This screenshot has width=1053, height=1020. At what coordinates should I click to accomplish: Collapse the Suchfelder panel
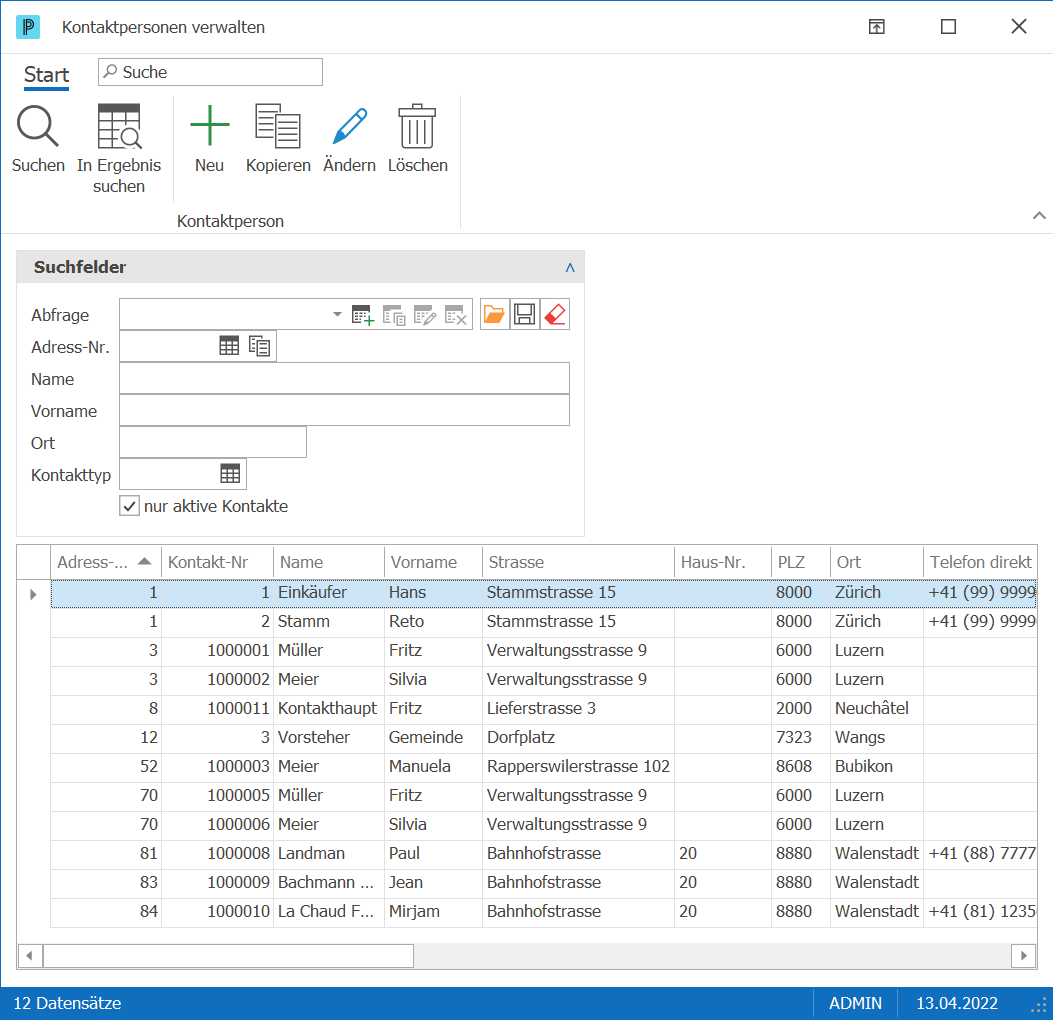(x=570, y=267)
